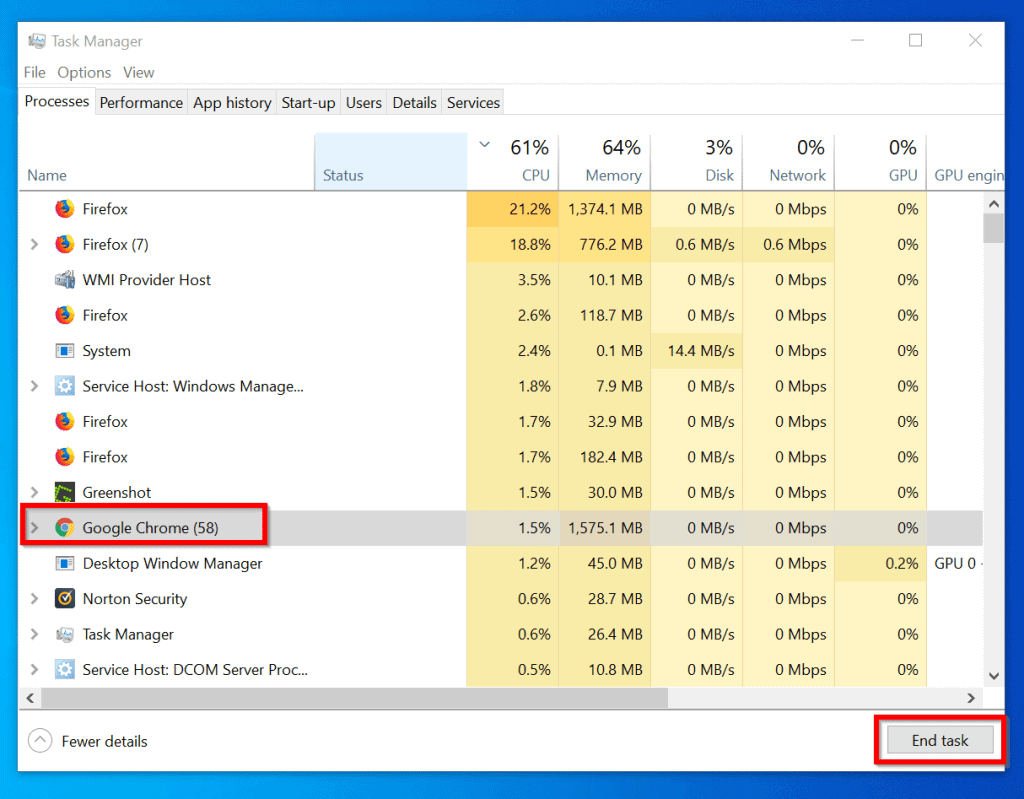
Task: Open the View menu
Action: 138,73
